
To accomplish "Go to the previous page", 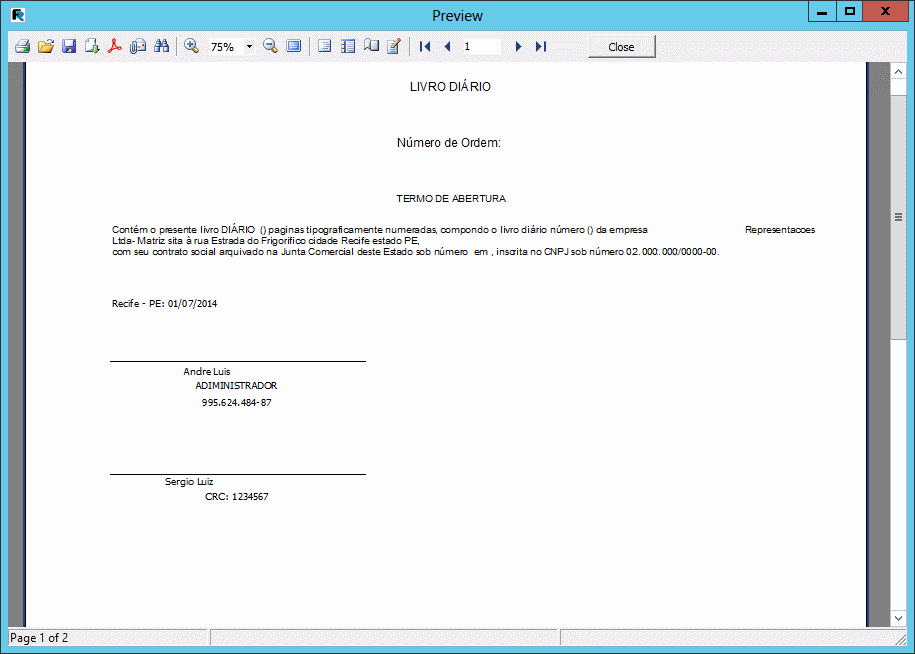I will pyautogui.click(x=448, y=46).
